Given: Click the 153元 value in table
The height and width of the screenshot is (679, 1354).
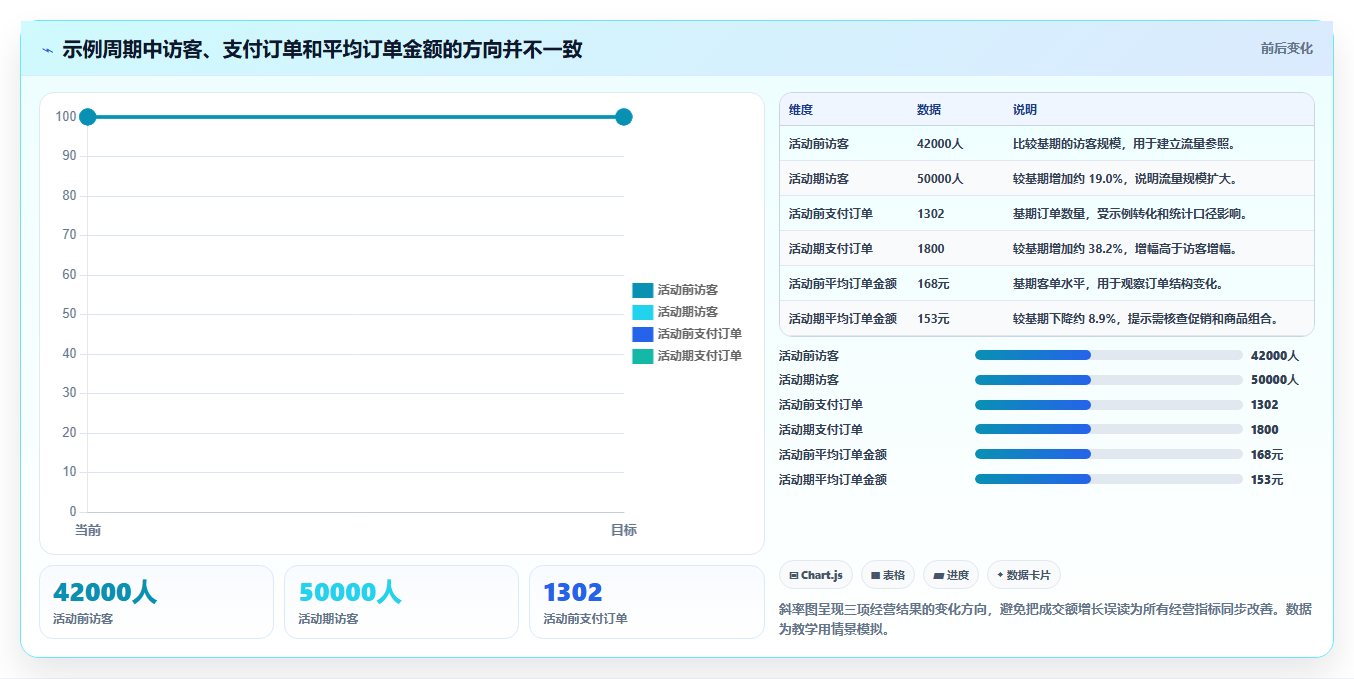Looking at the screenshot, I should (x=933, y=319).
